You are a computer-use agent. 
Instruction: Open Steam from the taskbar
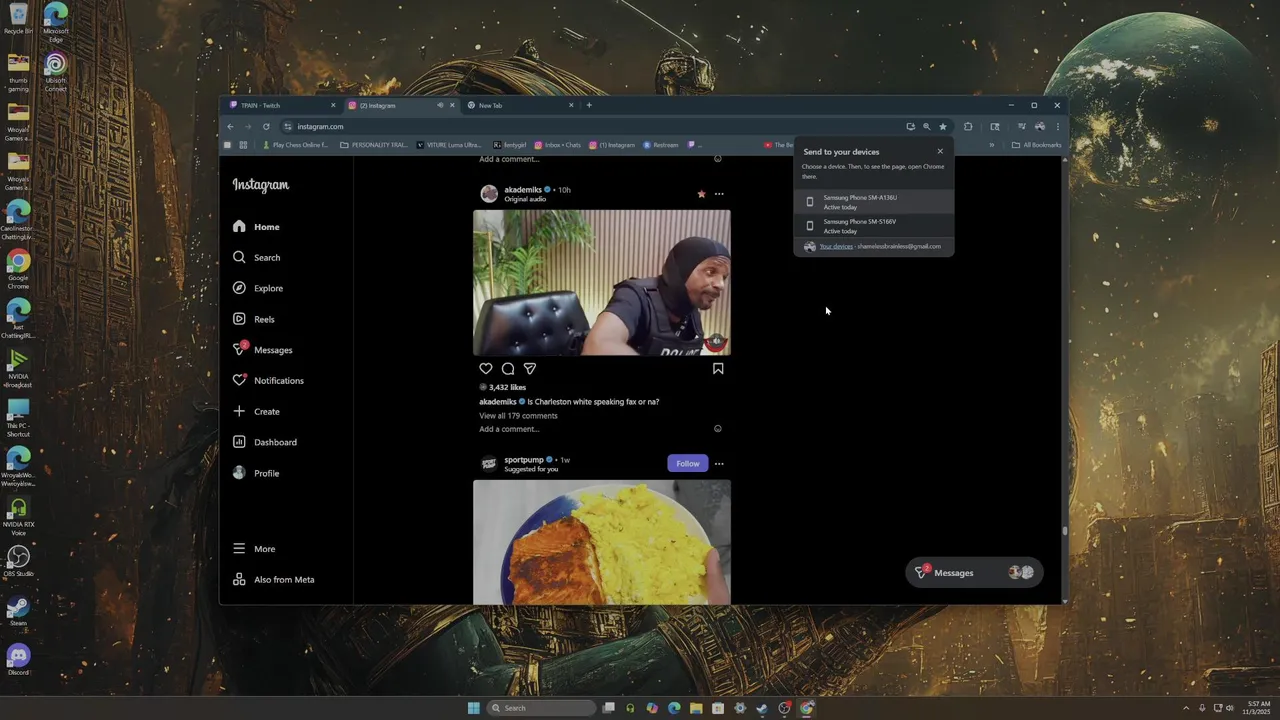tap(762, 708)
